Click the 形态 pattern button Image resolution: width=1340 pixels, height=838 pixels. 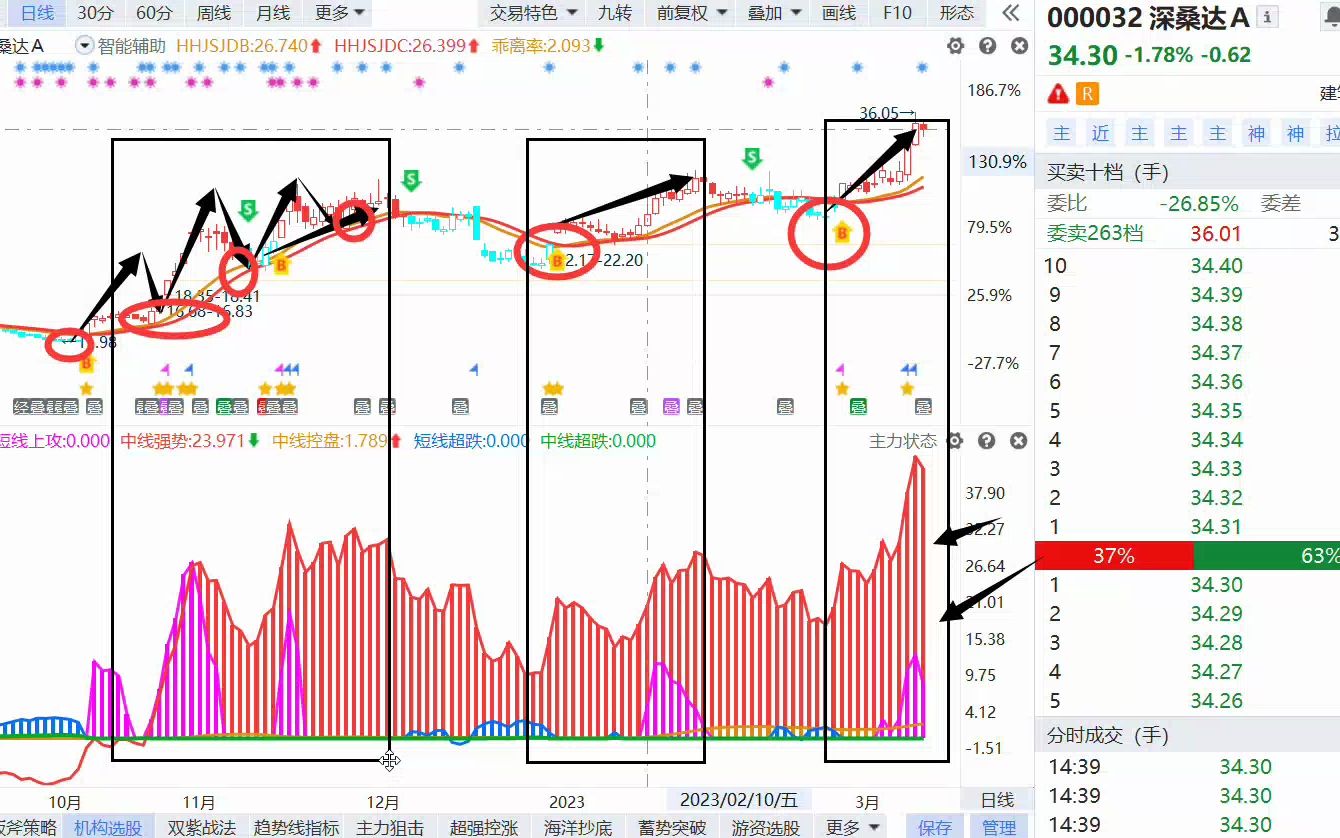coord(957,13)
